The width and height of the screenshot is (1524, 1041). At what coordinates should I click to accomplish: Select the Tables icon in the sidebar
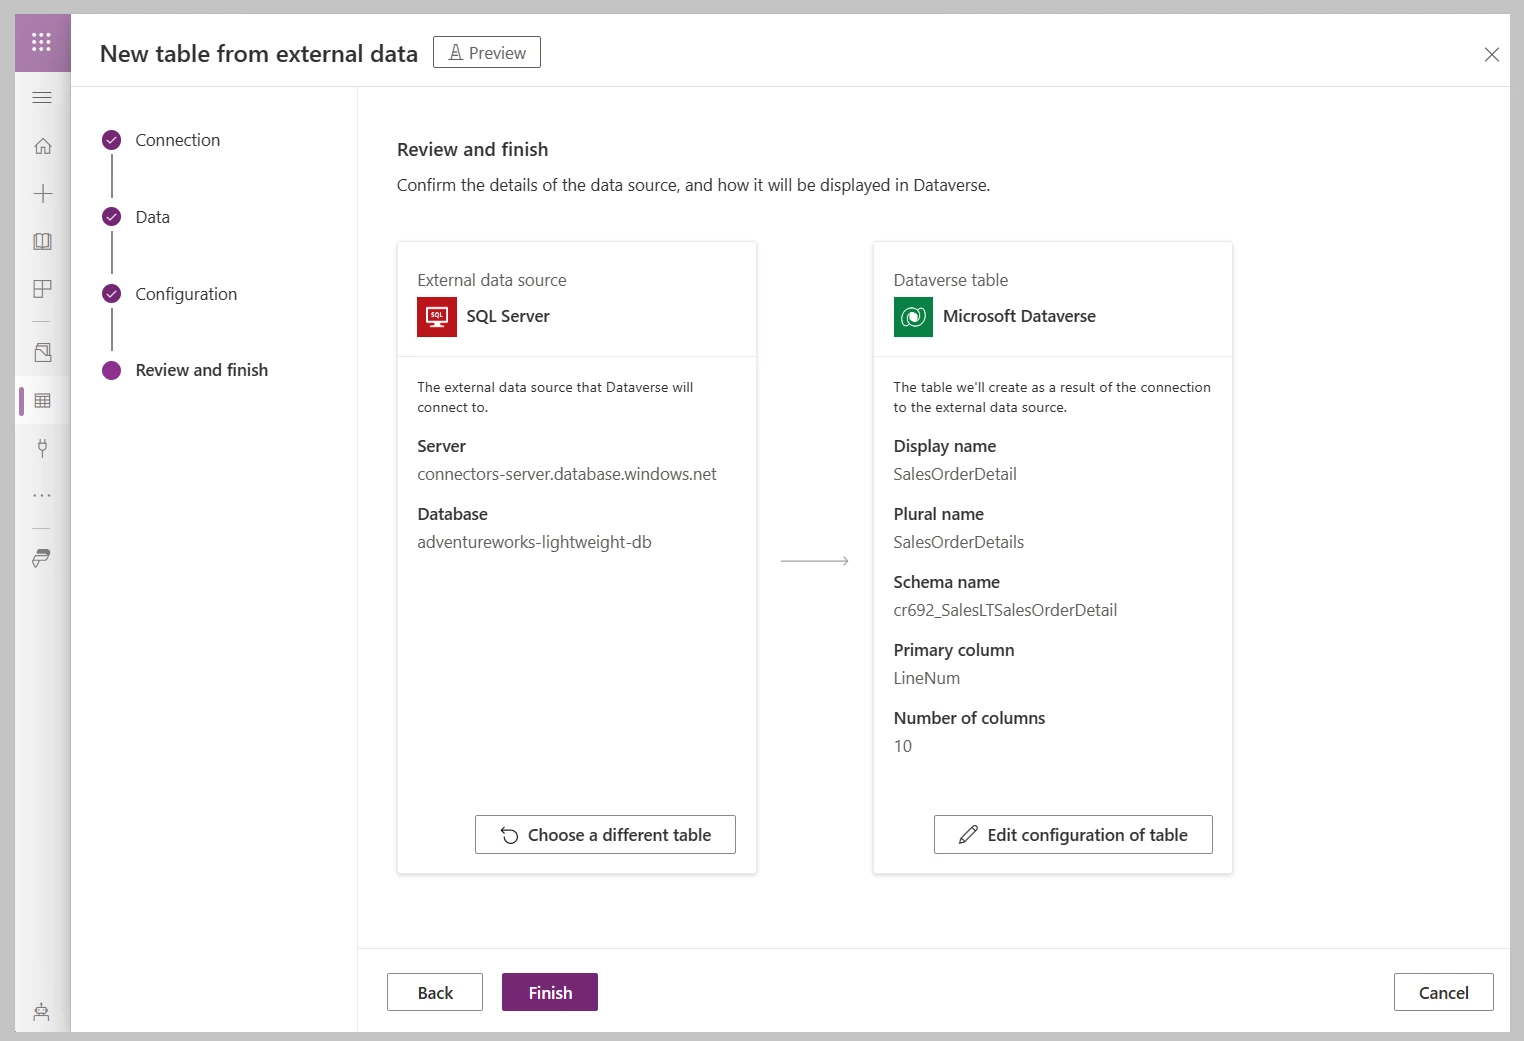tap(41, 400)
